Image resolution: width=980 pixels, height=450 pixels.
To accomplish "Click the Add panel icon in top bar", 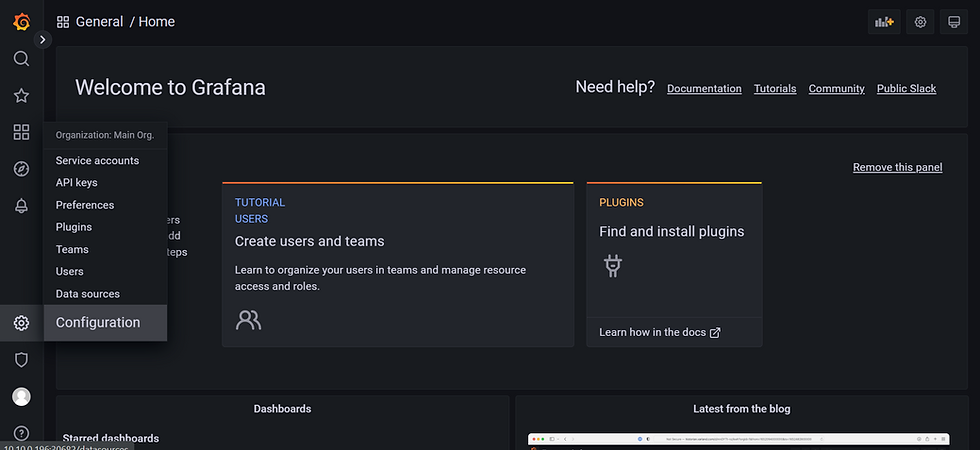I will pyautogui.click(x=884, y=22).
